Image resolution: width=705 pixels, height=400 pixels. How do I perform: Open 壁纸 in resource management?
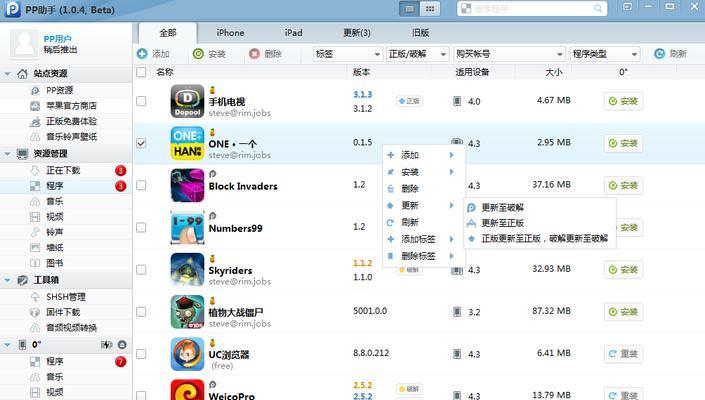tap(54, 248)
